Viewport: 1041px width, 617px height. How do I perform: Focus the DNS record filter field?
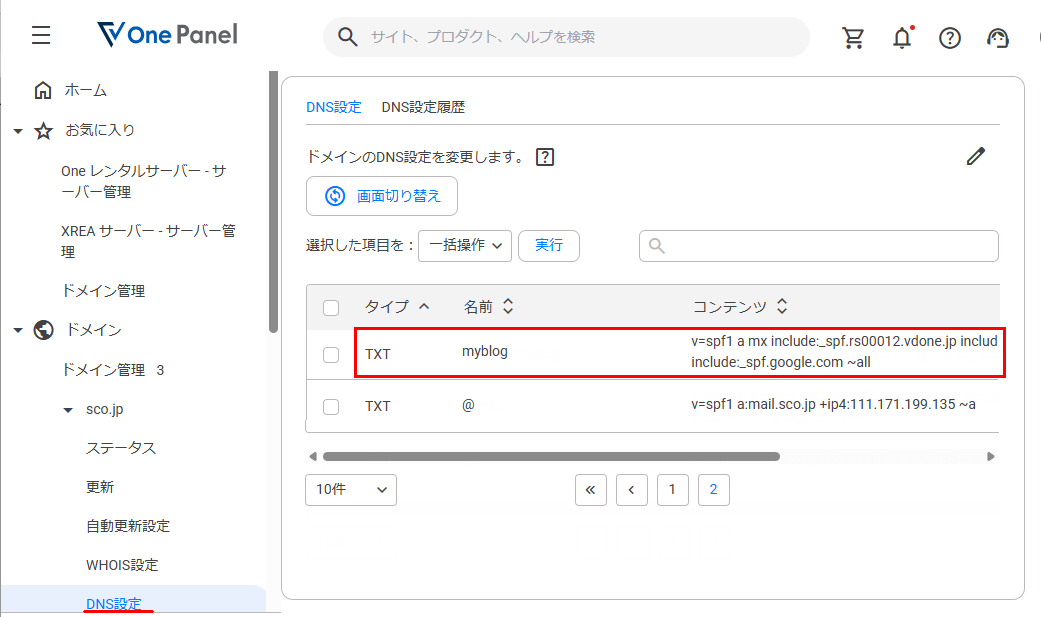click(x=819, y=246)
